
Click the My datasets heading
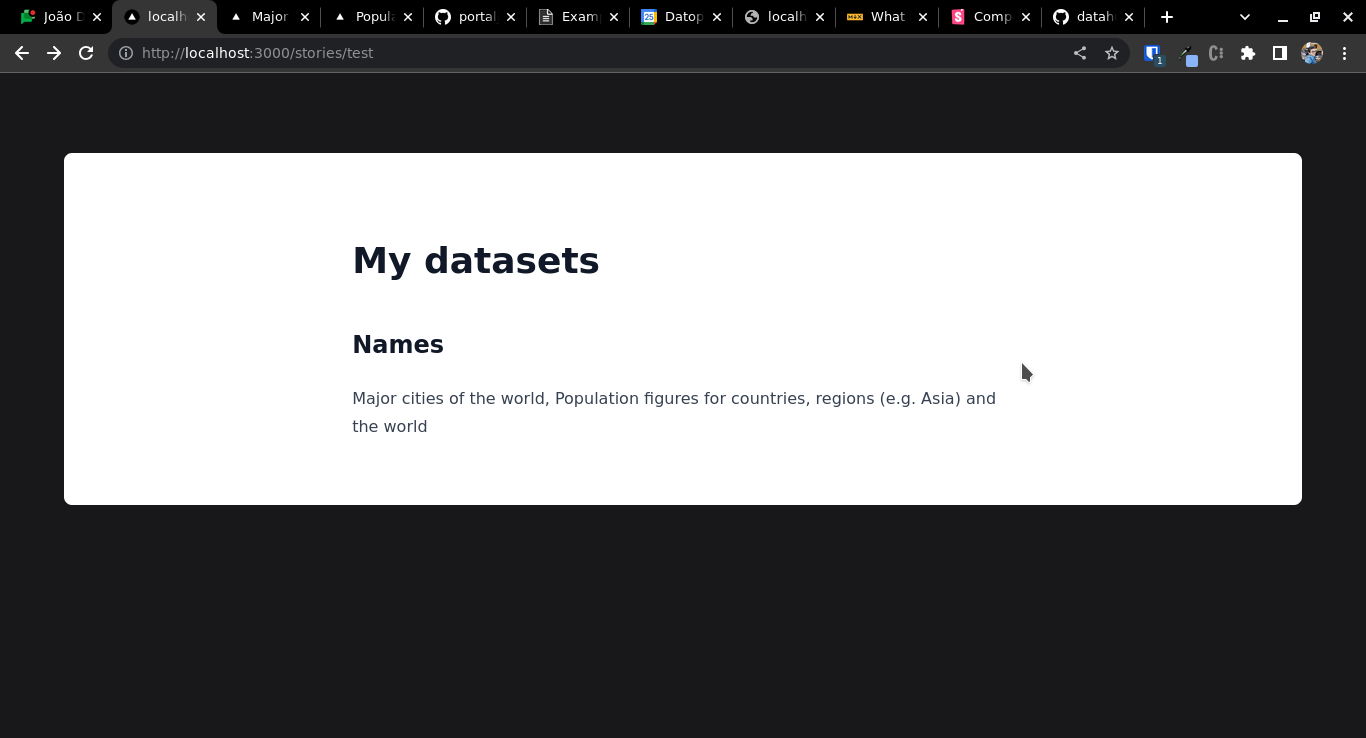476,261
